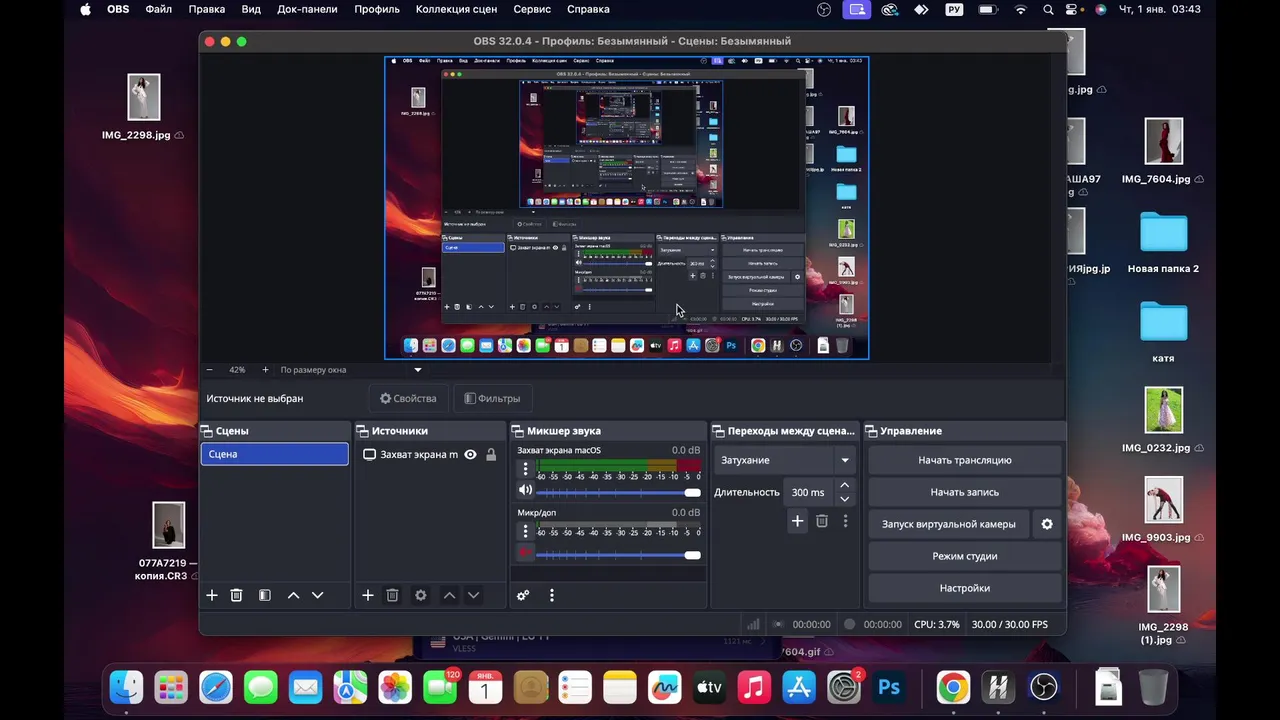
Task: Open scene filters icon in Сцены panel
Action: (x=264, y=595)
